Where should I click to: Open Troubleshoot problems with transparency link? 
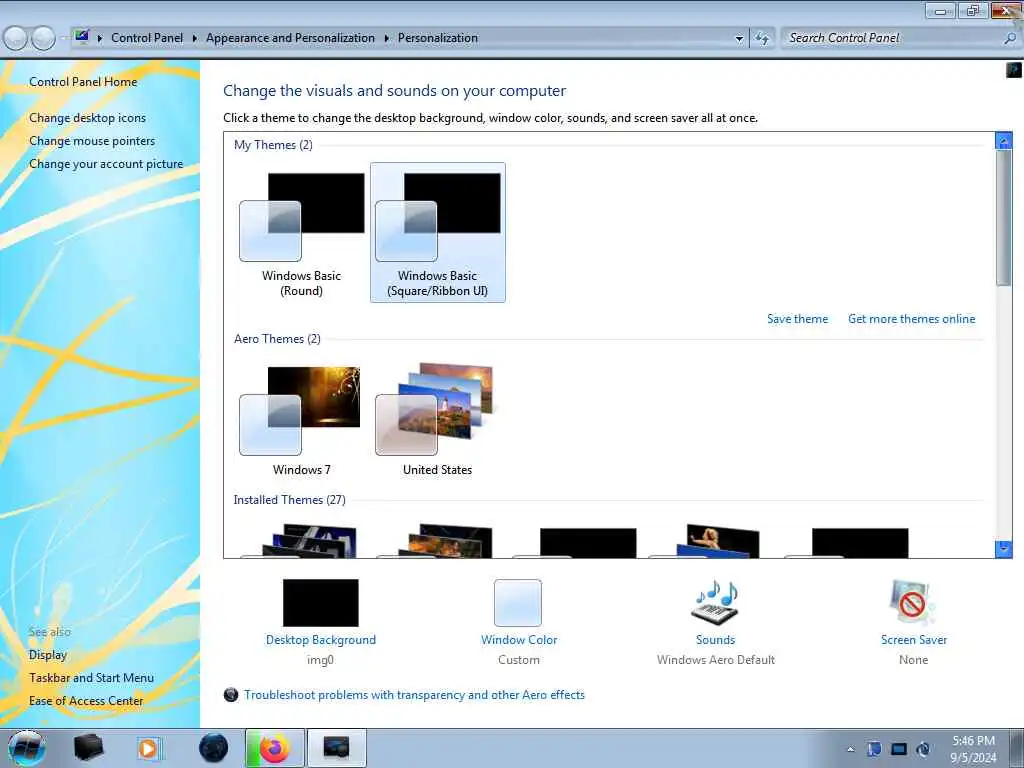click(x=414, y=695)
